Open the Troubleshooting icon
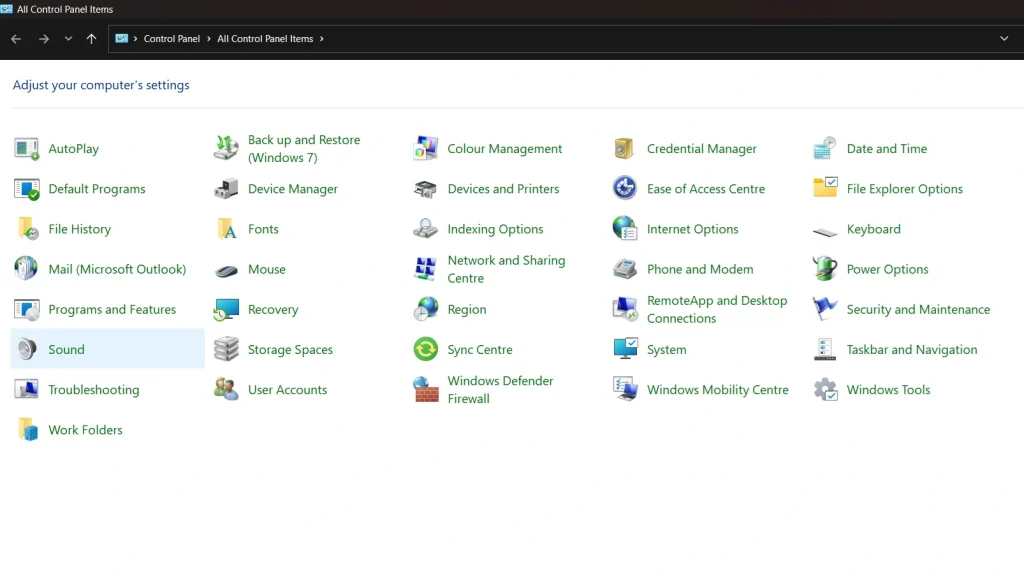This screenshot has height=574, width=1024. pyautogui.click(x=27, y=390)
